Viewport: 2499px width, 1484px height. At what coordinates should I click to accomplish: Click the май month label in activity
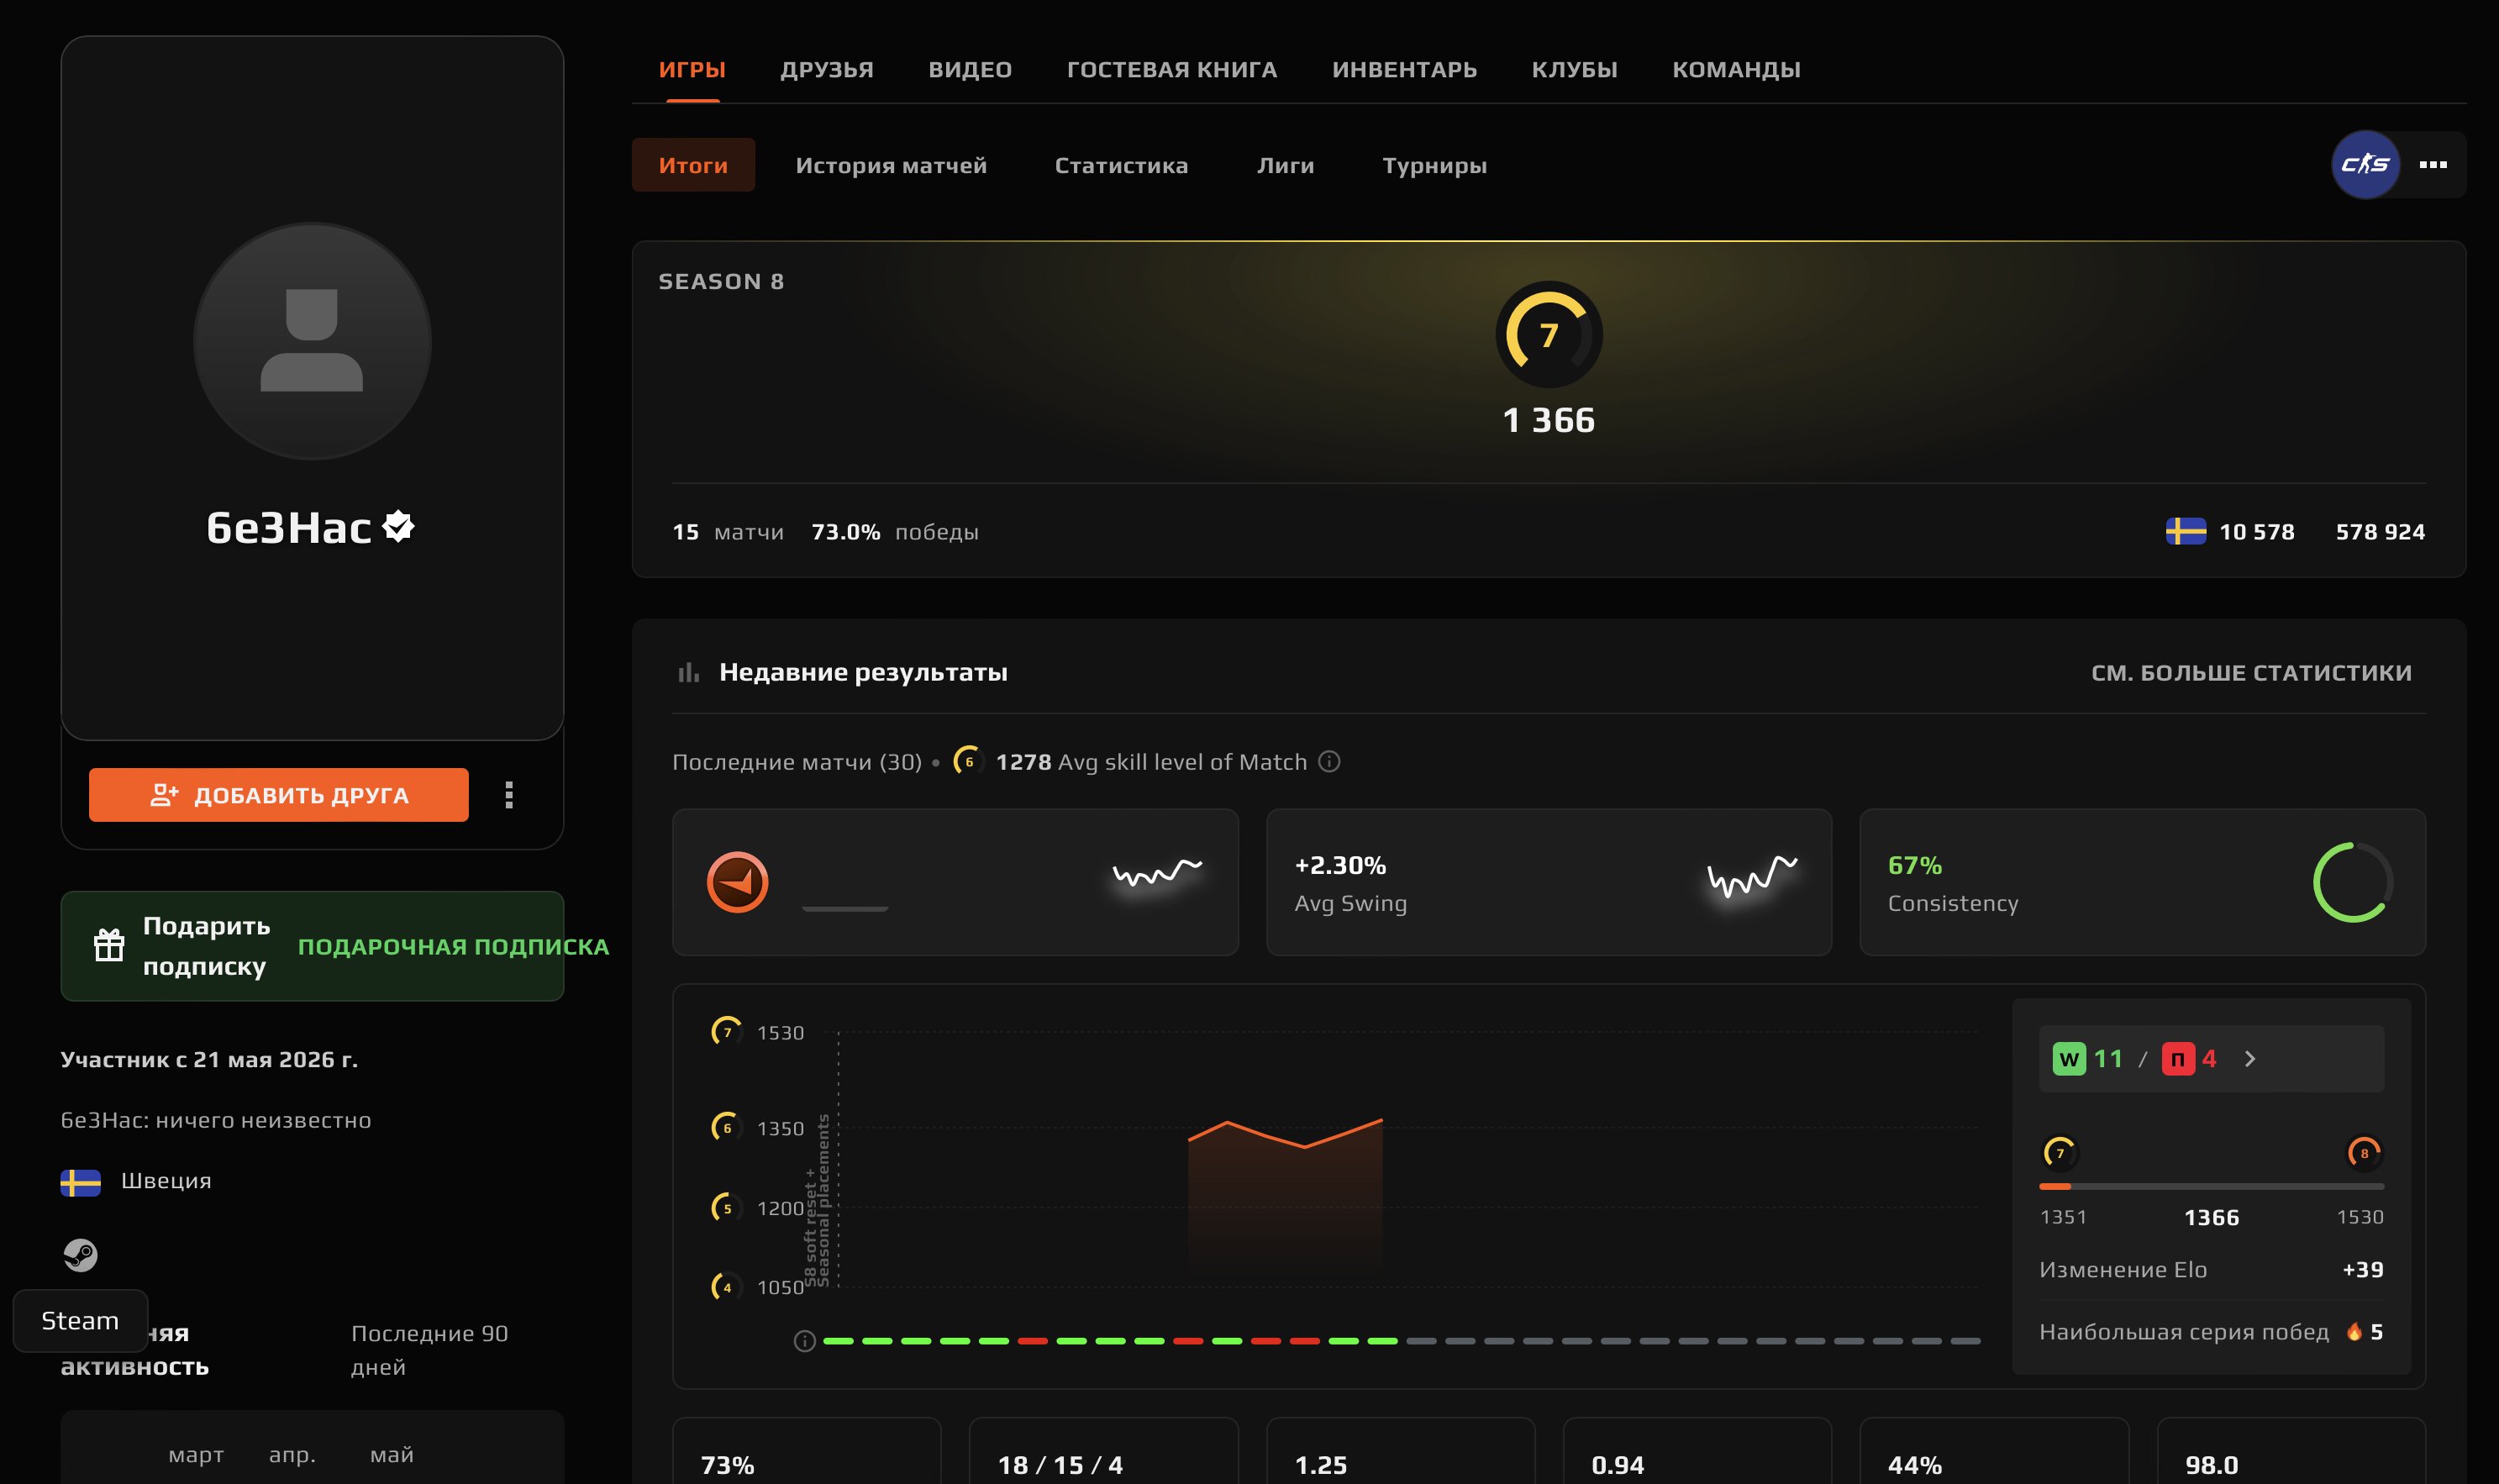tap(392, 1455)
